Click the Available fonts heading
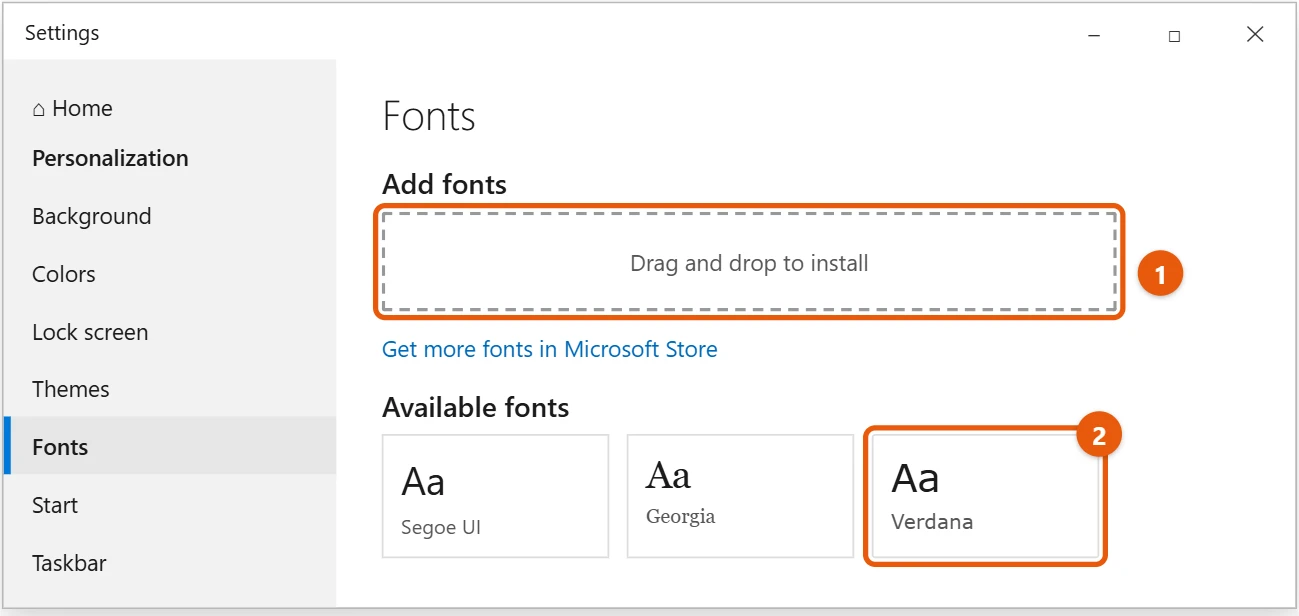The height and width of the screenshot is (616, 1299). (476, 407)
